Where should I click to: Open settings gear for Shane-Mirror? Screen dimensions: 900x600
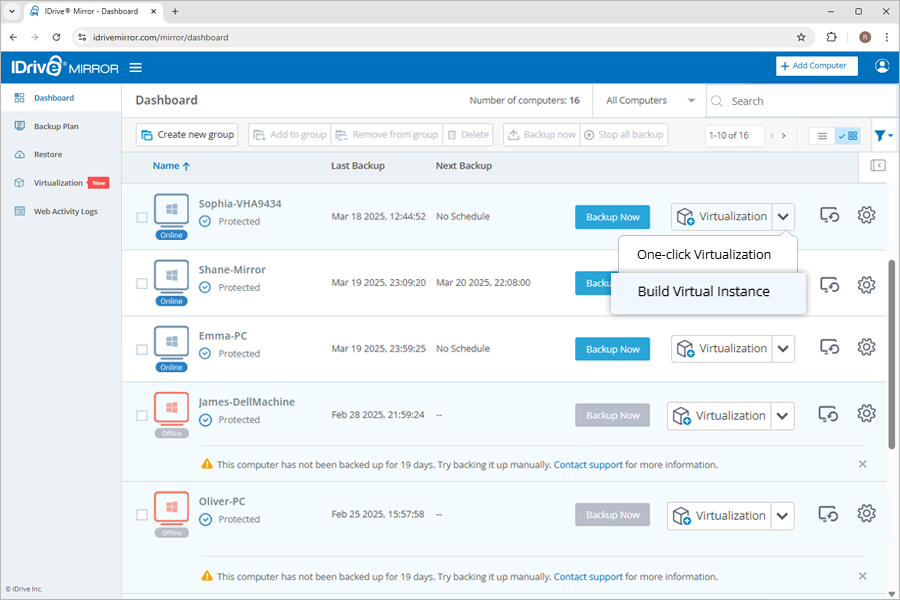tap(866, 285)
